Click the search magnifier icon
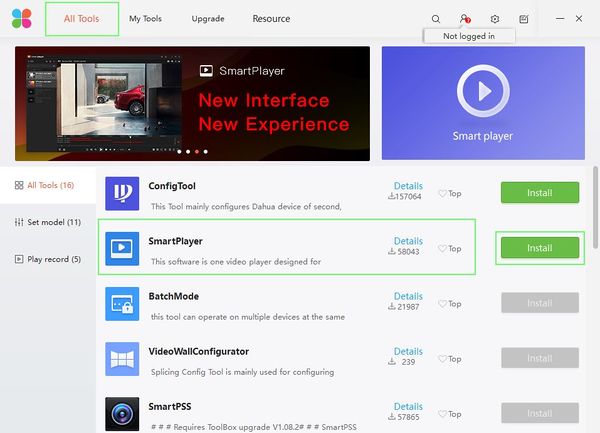This screenshot has height=433, width=600. pyautogui.click(x=435, y=19)
